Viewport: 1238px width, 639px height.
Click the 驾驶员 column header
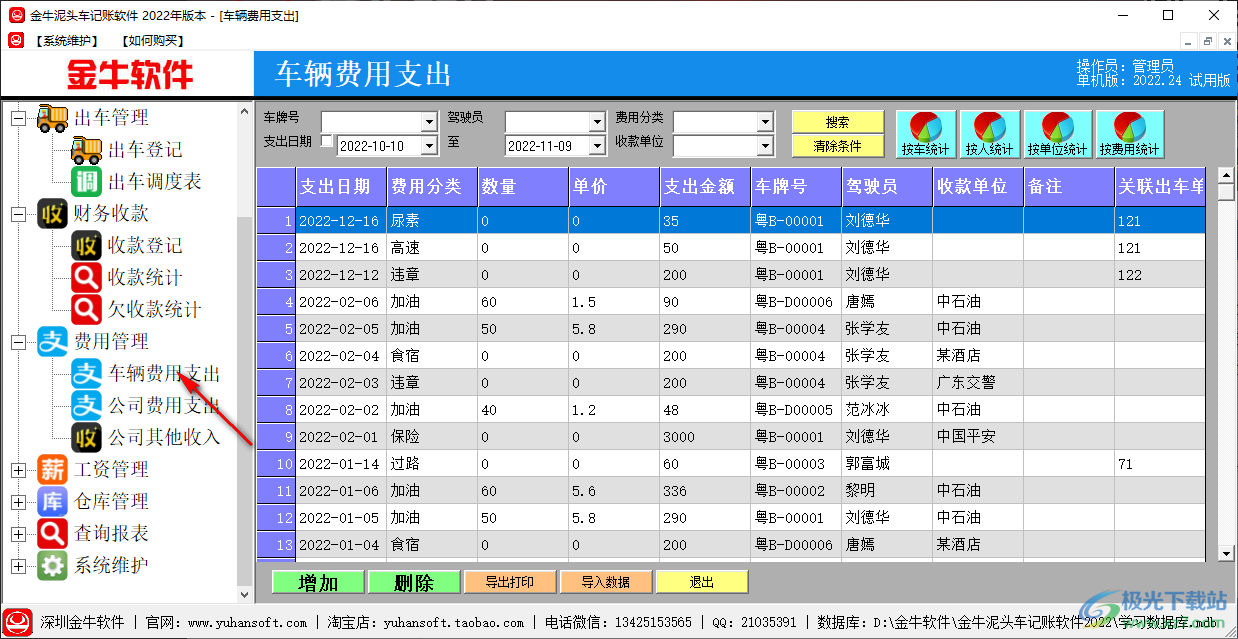[x=887, y=187]
